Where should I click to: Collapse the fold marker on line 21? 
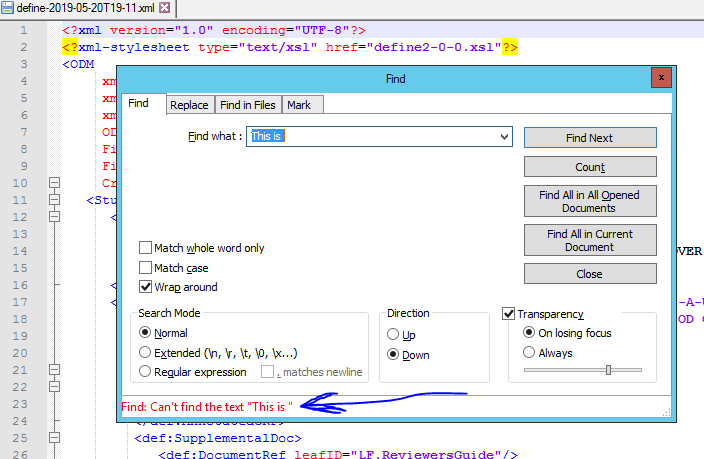(x=54, y=370)
